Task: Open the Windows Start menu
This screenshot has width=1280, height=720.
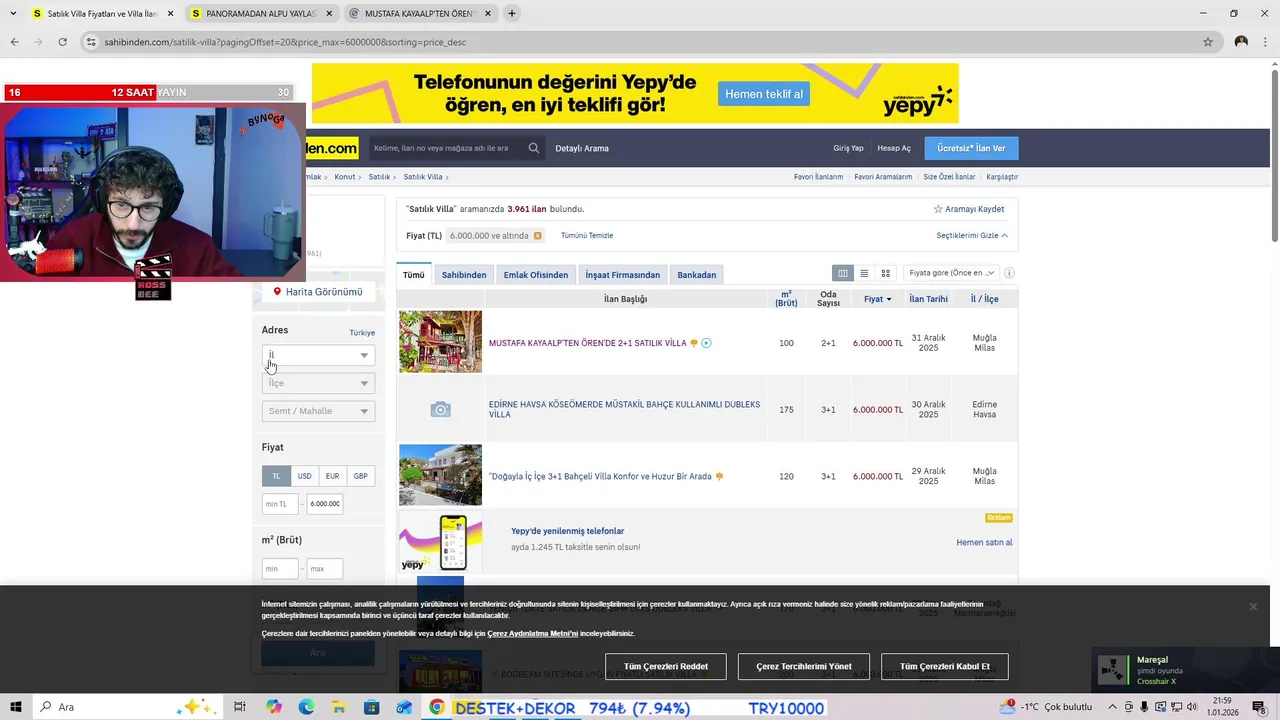Action: (17, 707)
